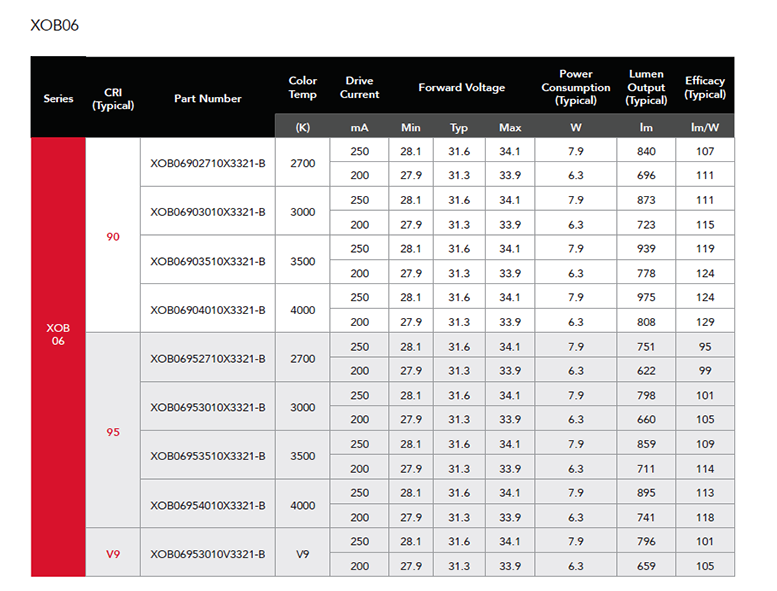This screenshot has width=777, height=591.
Task: Click the W unit subheader
Action: click(576, 127)
